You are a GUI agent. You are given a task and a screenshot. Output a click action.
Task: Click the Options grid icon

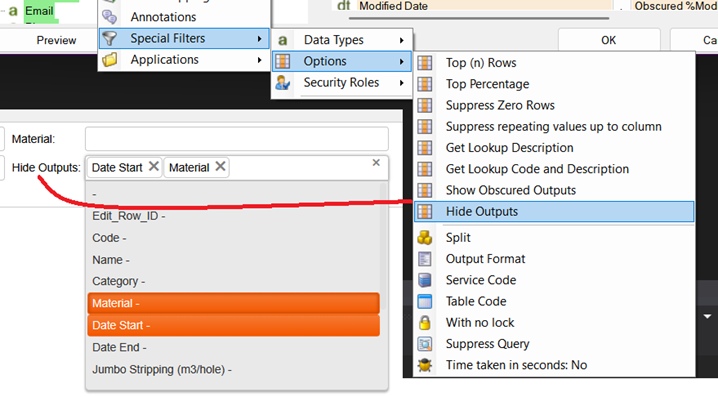click(x=283, y=61)
